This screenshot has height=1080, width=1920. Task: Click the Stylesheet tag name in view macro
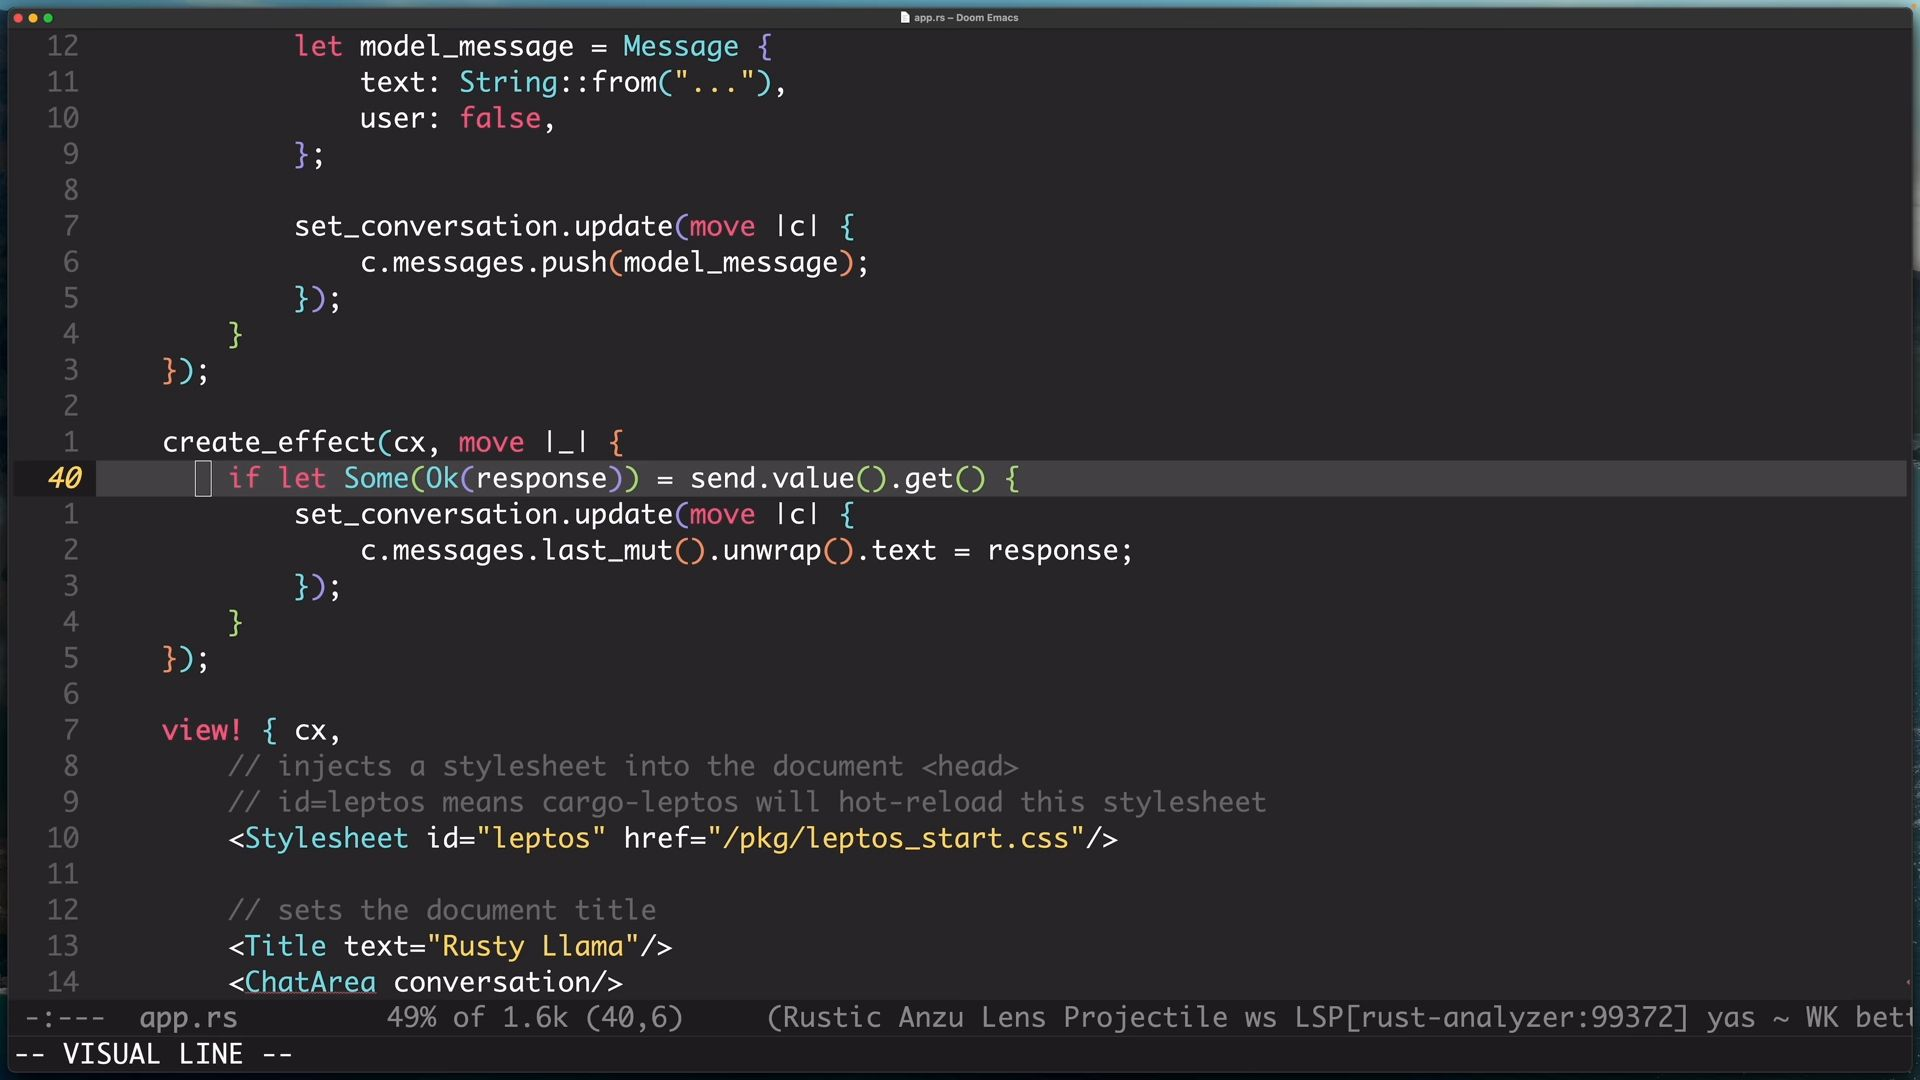(326, 838)
